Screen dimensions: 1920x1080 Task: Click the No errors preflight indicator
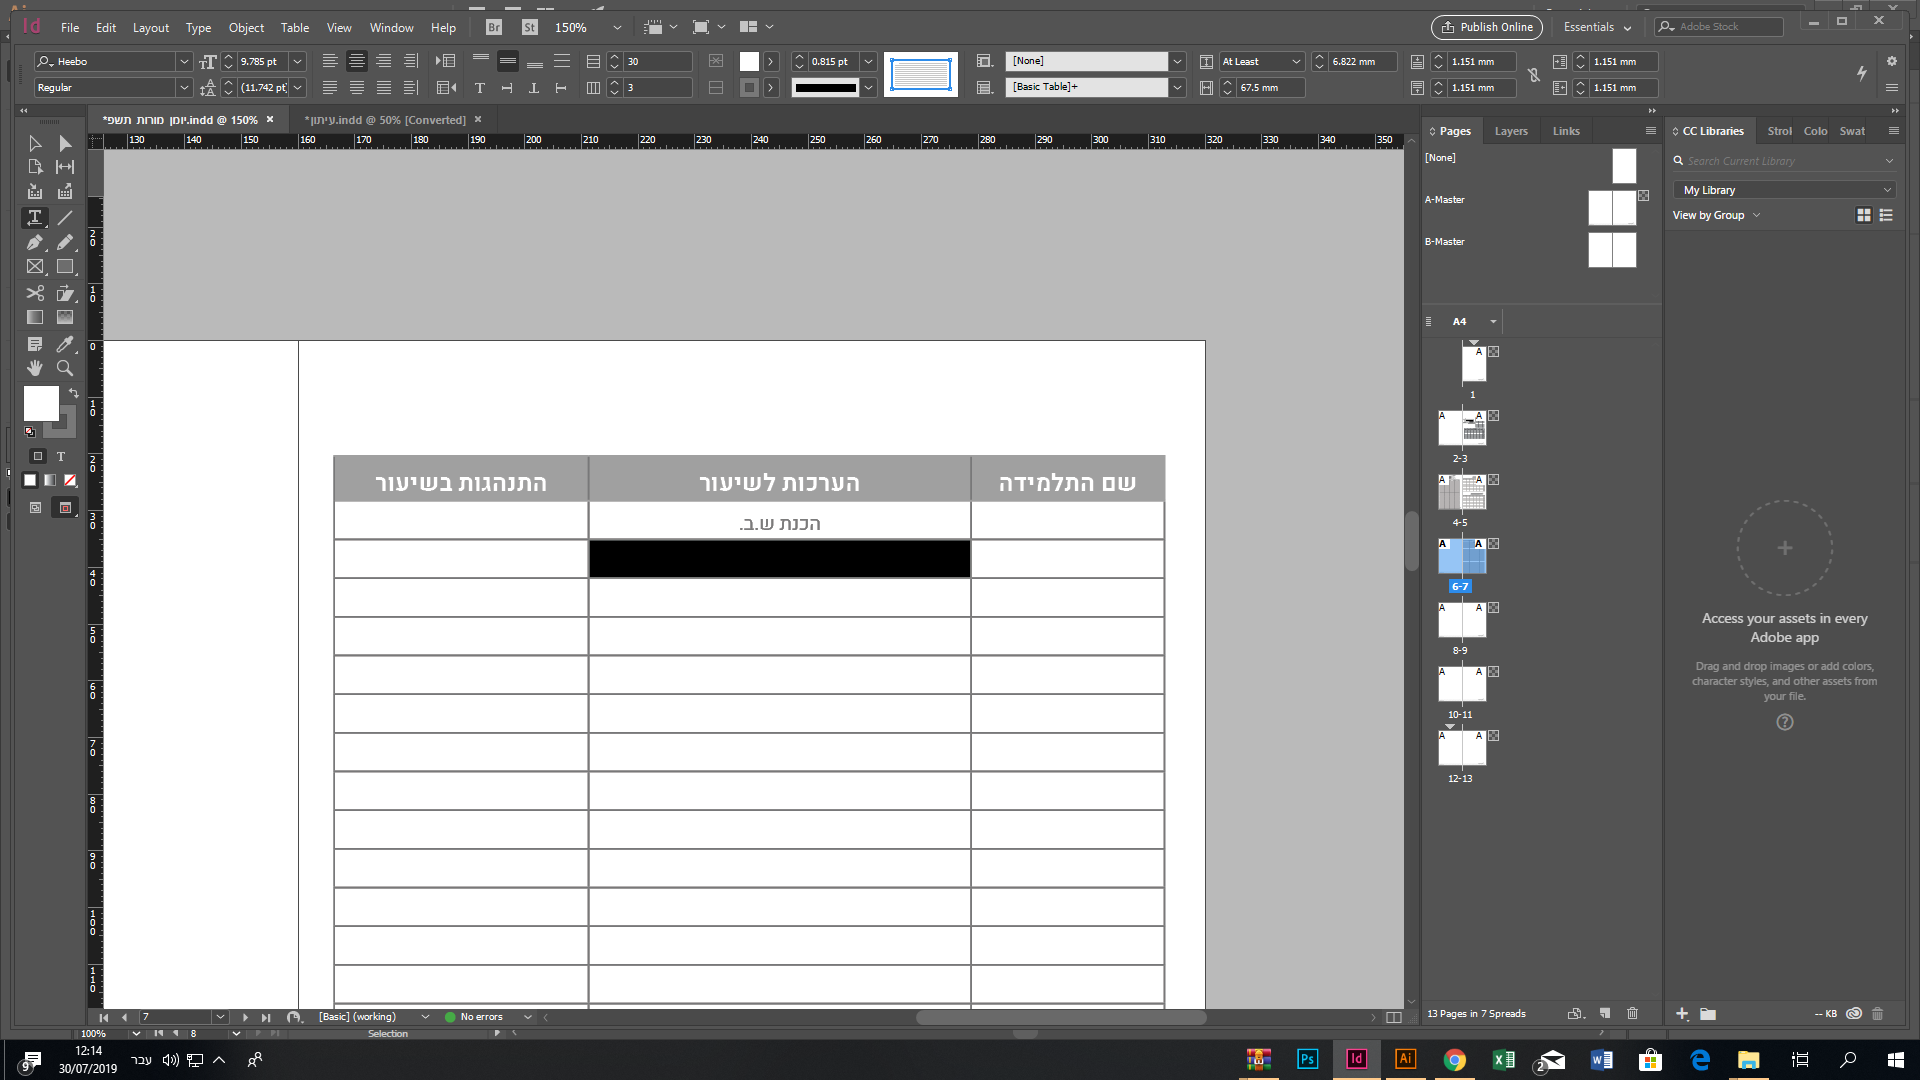pos(480,1016)
